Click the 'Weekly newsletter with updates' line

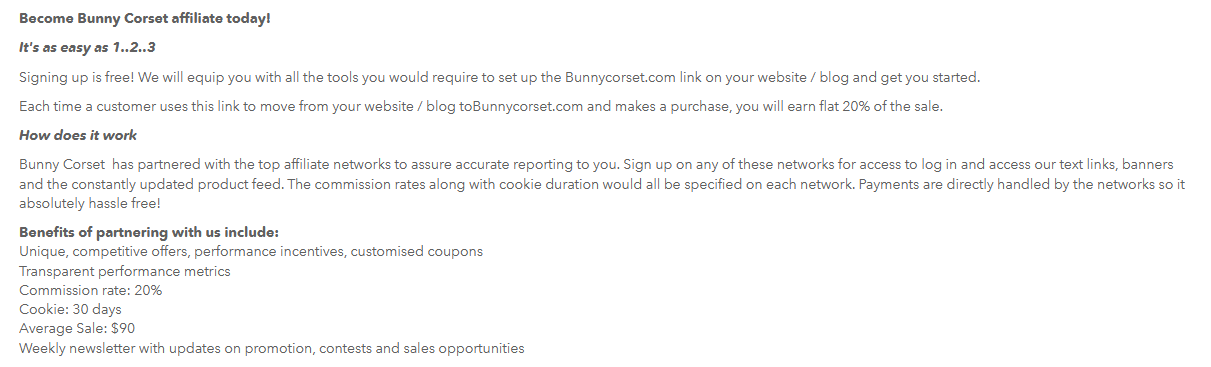272,348
